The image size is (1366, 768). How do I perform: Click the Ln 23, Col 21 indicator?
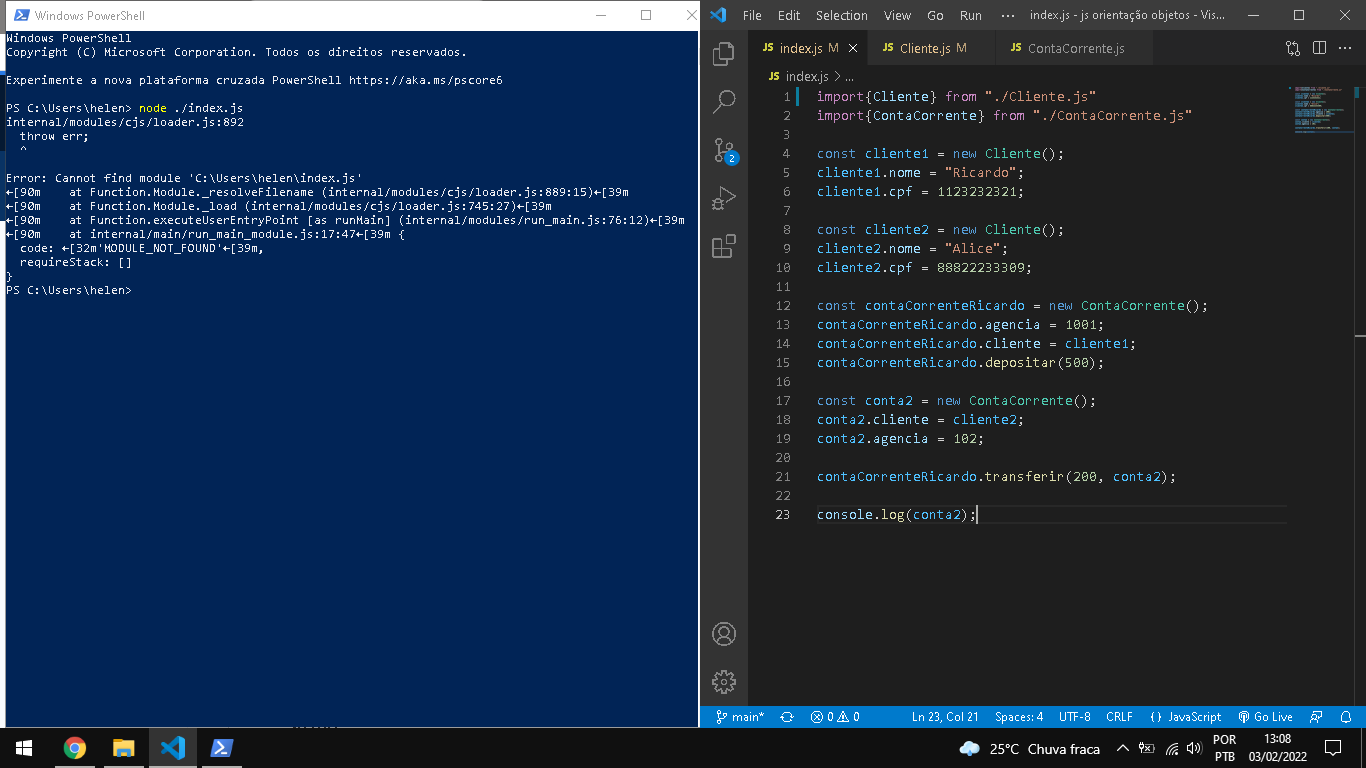pos(945,717)
